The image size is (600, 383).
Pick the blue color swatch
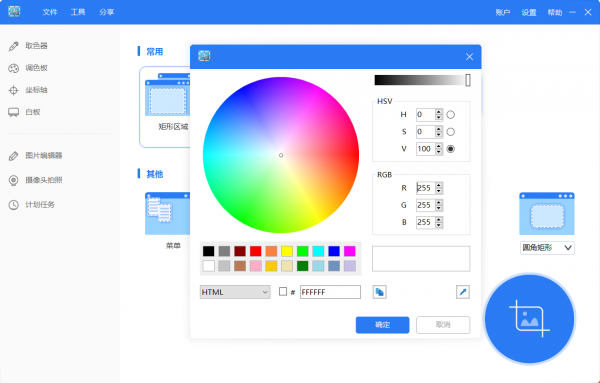(x=334, y=251)
